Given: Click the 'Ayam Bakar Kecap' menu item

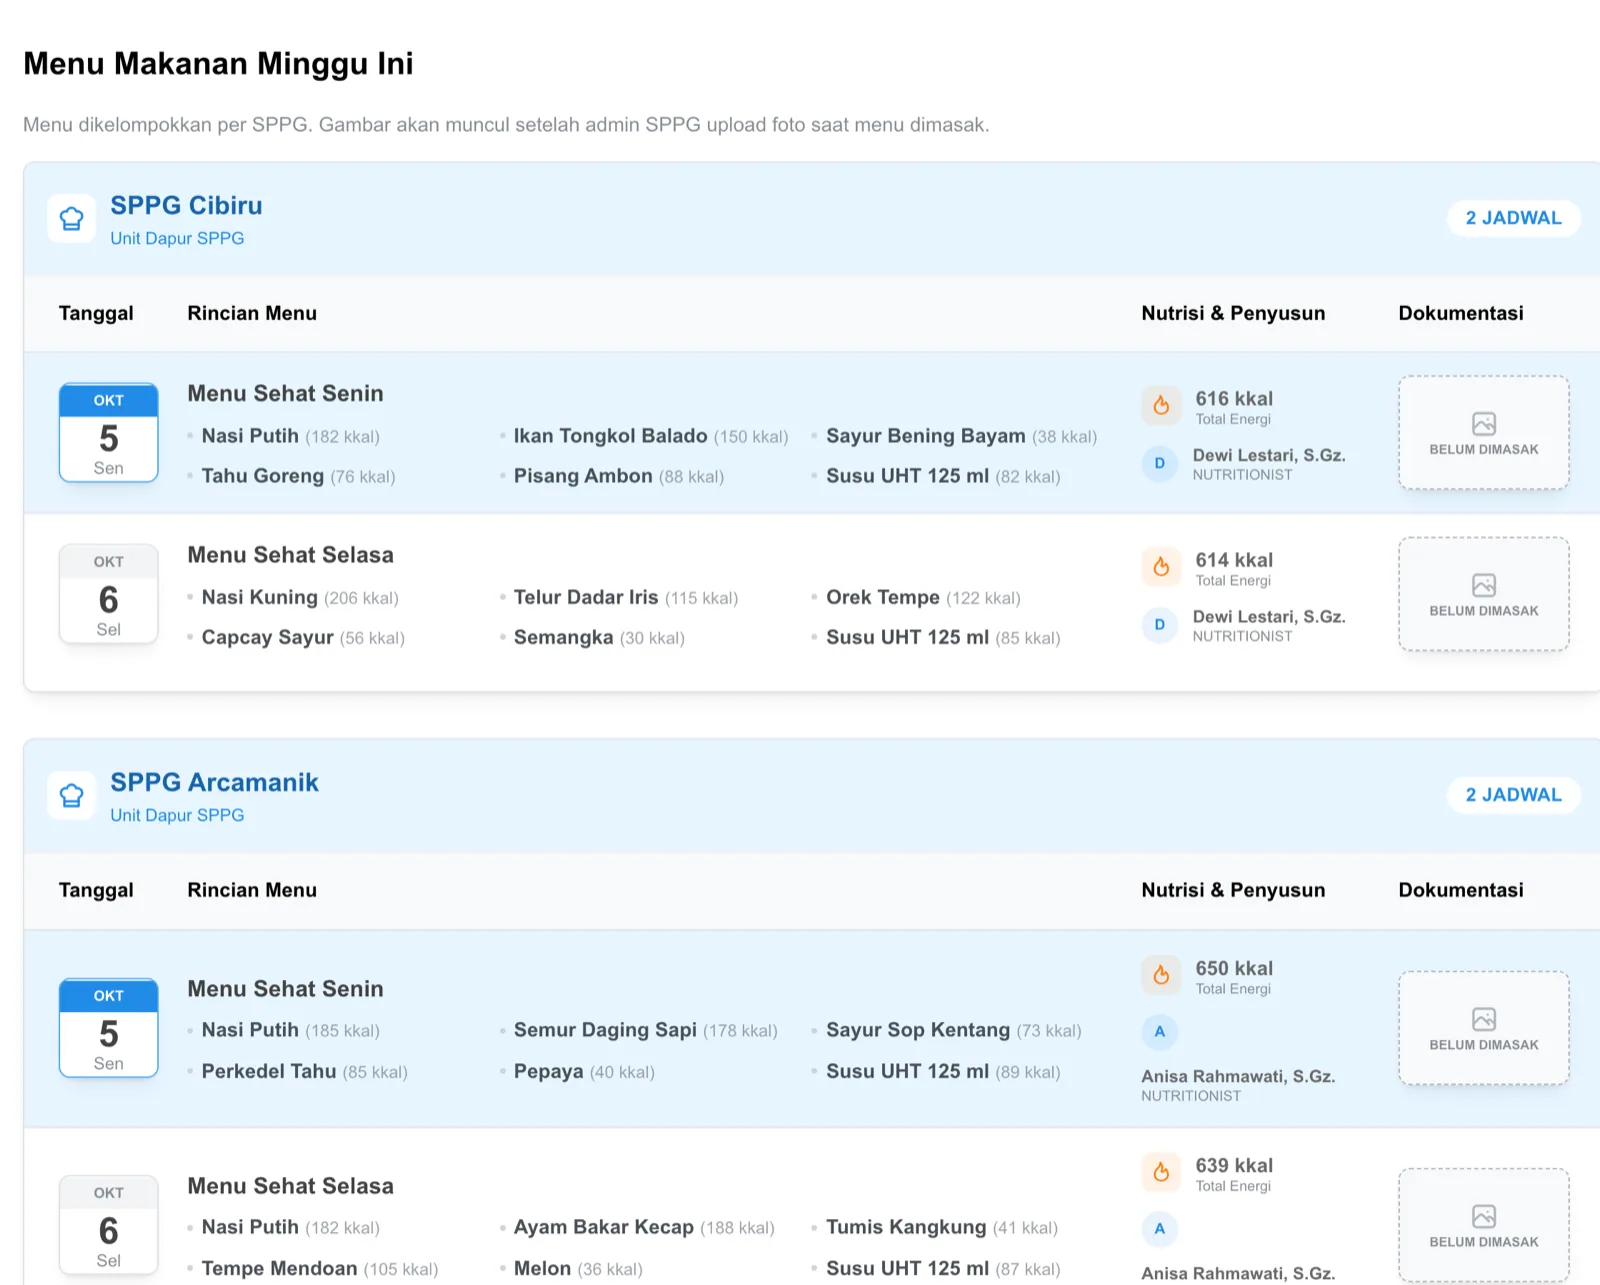Looking at the screenshot, I should point(603,1227).
